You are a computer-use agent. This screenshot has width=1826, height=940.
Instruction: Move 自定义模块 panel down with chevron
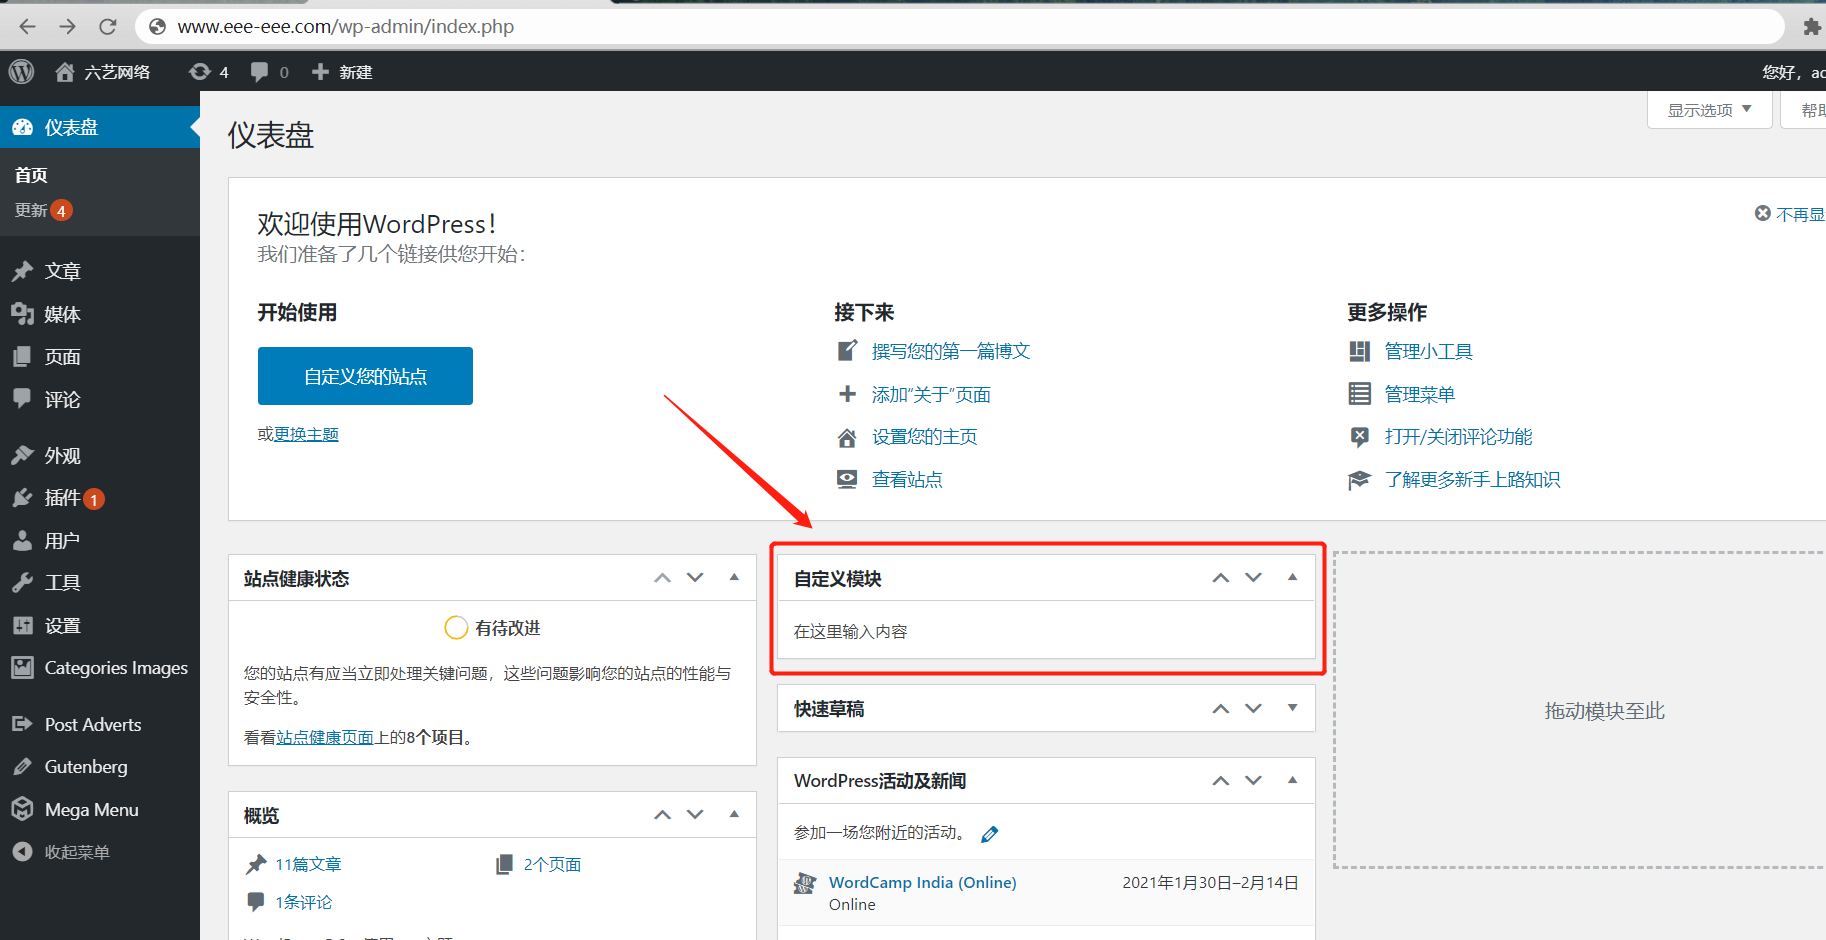(x=1253, y=578)
